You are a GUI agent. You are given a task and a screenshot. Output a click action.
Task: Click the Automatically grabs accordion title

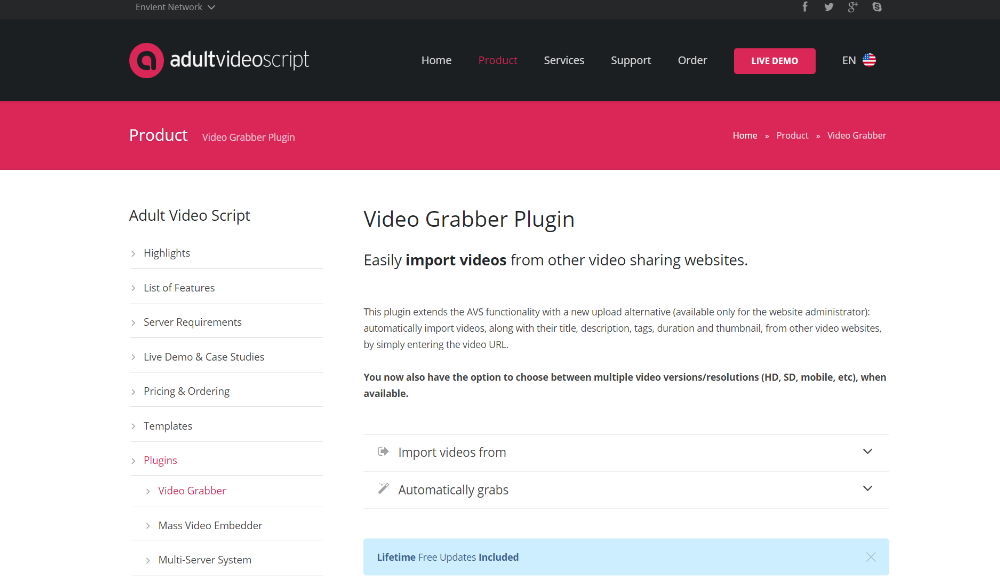453,489
